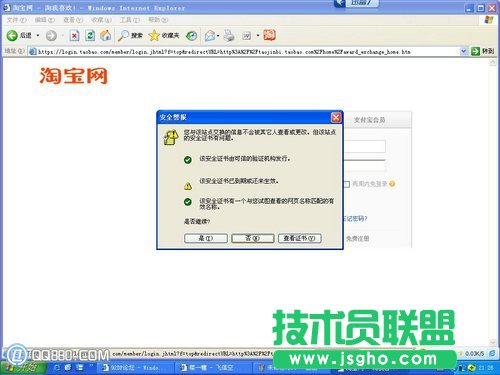The image size is (500, 375).
Task: Click the show desktop quick launch icon
Action: 57,368
